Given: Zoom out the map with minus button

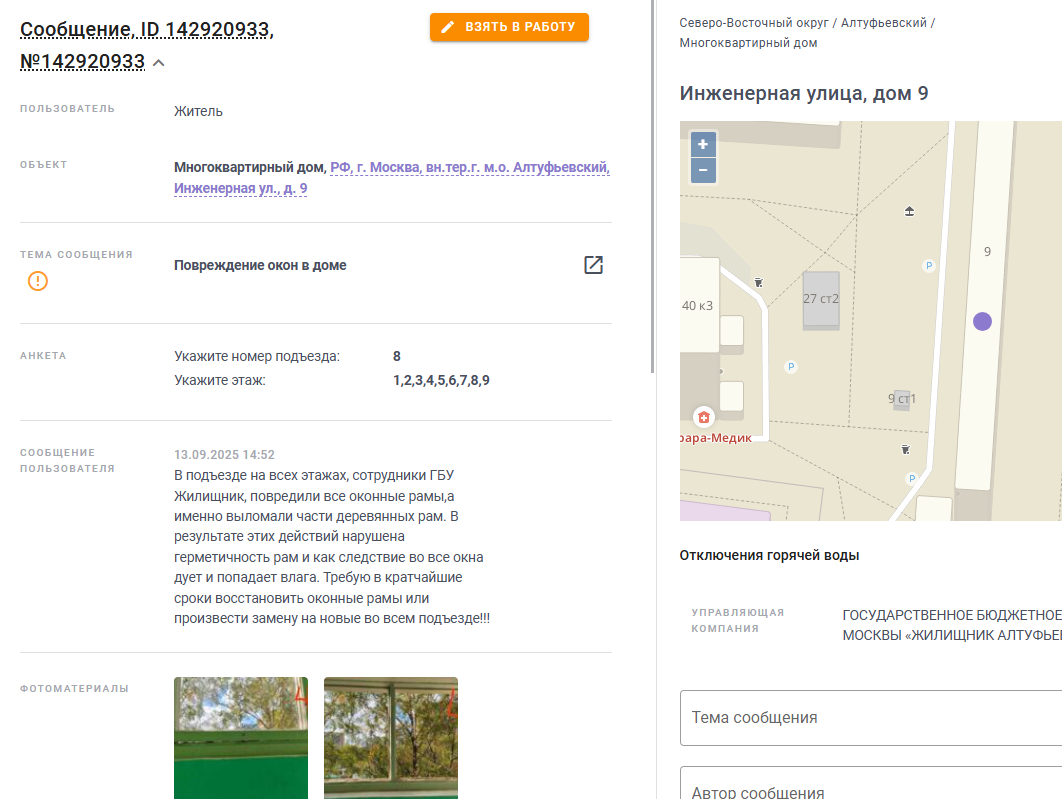Looking at the screenshot, I should (703, 170).
